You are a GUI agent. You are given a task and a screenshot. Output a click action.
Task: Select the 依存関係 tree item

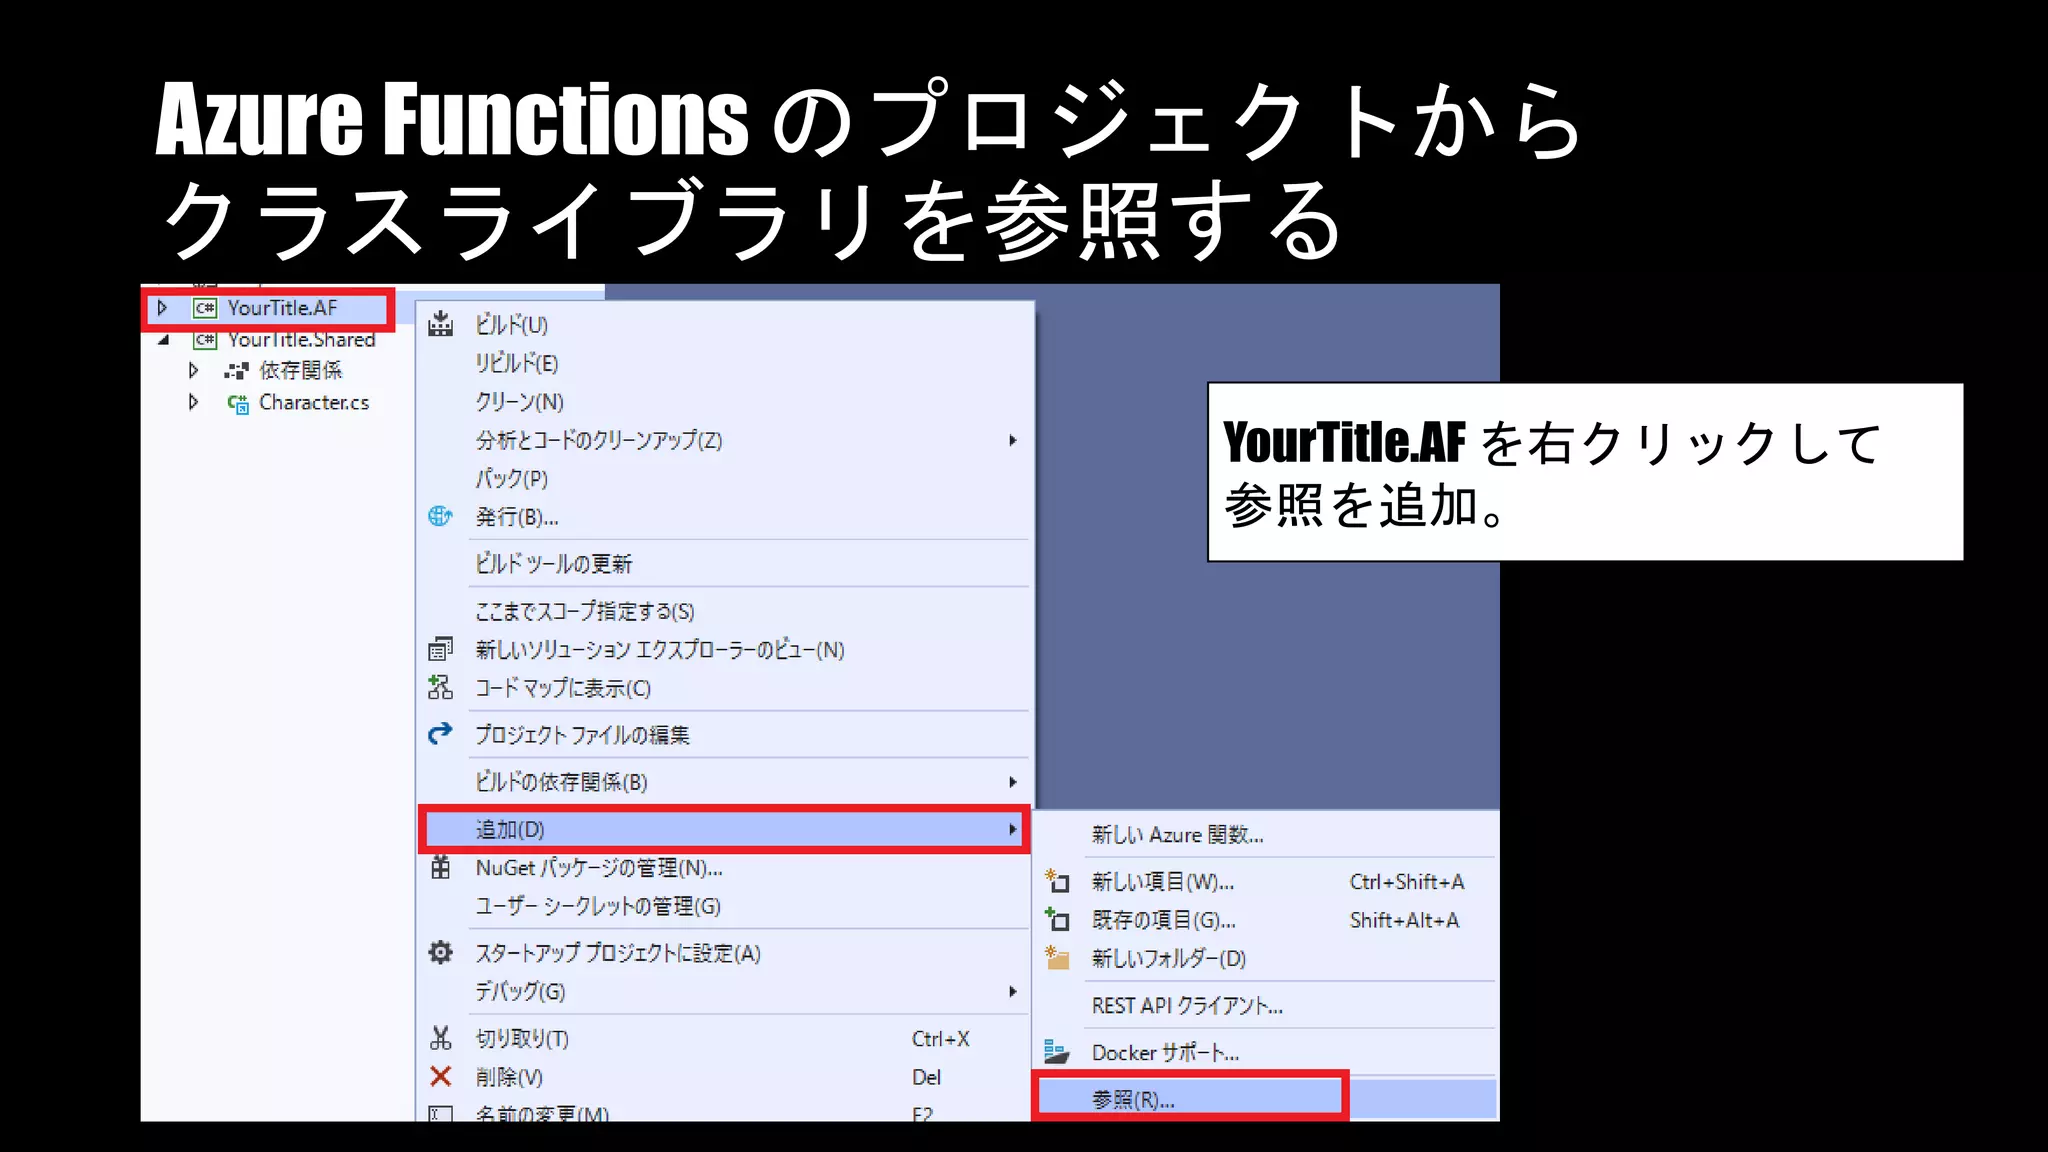(300, 371)
